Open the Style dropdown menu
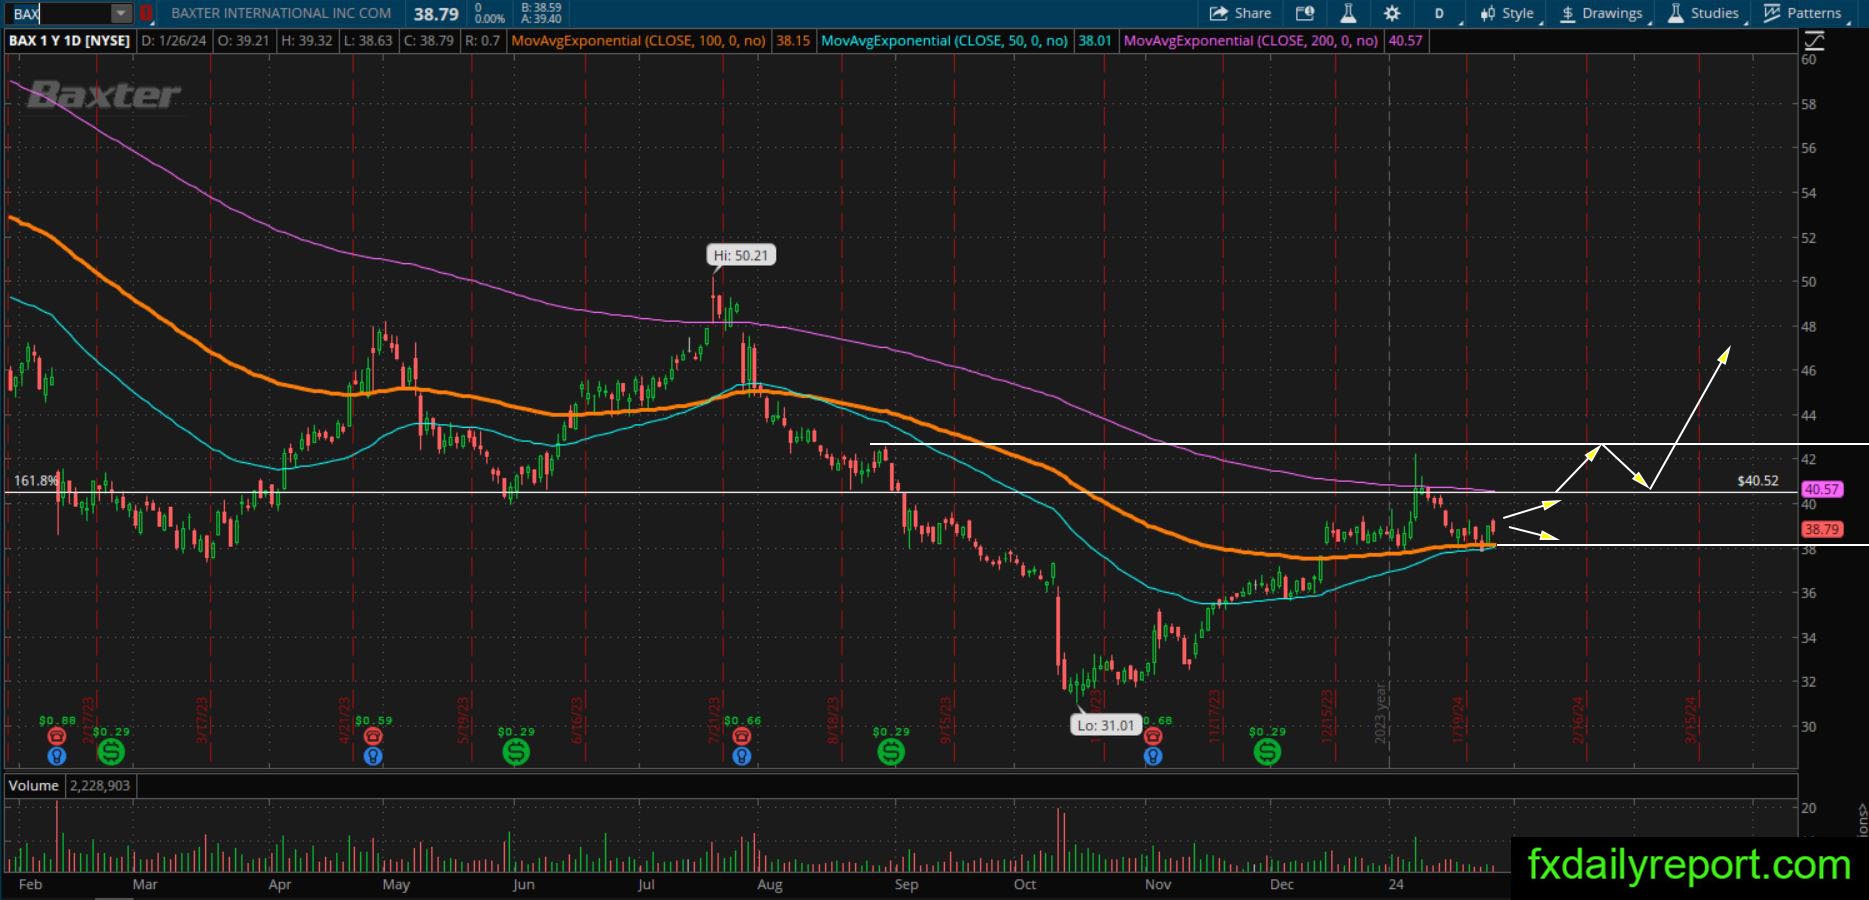1869x900 pixels. [x=1509, y=14]
